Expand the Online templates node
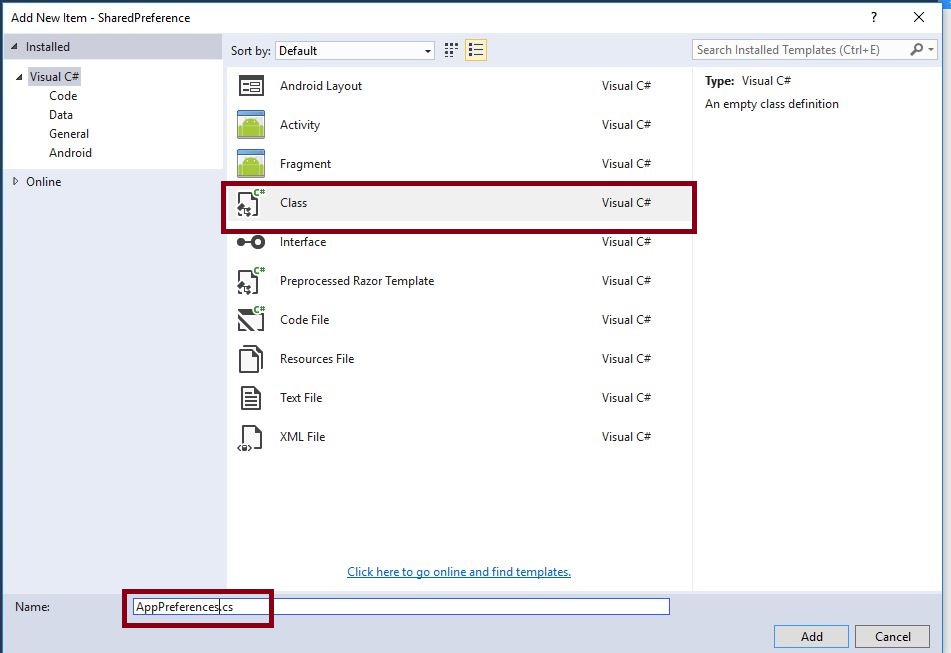Screen dimensions: 951x653 [15, 182]
